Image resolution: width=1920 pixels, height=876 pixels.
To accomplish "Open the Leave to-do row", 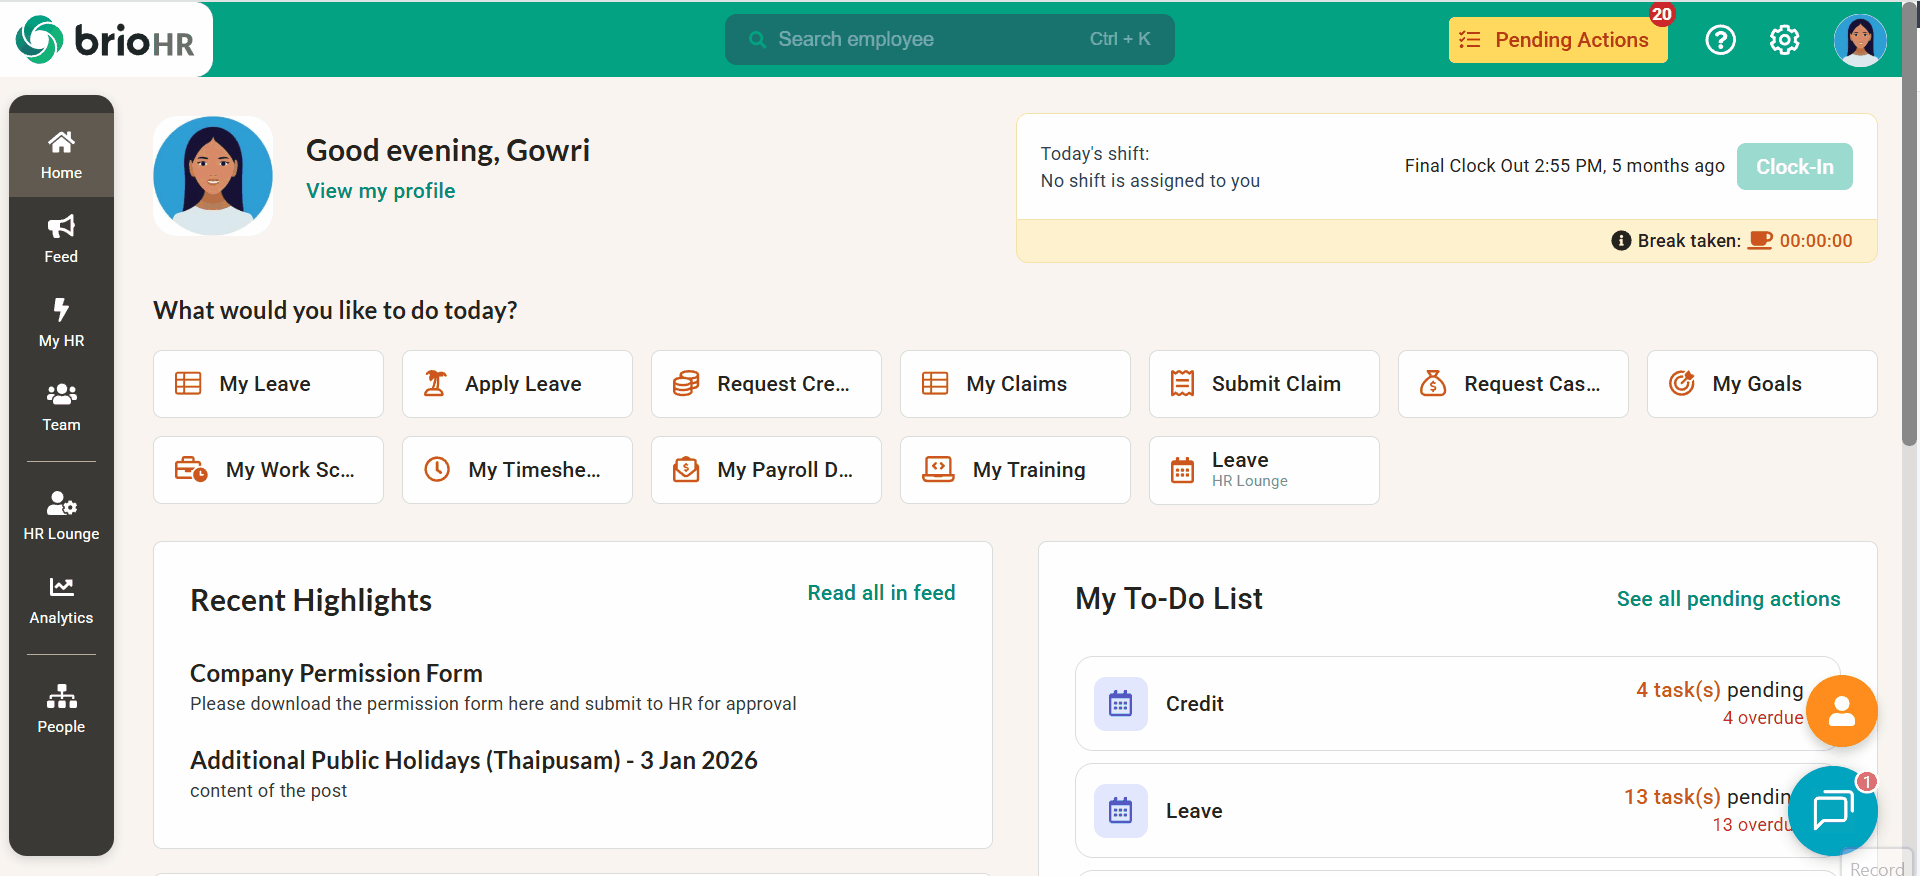I will pyautogui.click(x=1458, y=811).
